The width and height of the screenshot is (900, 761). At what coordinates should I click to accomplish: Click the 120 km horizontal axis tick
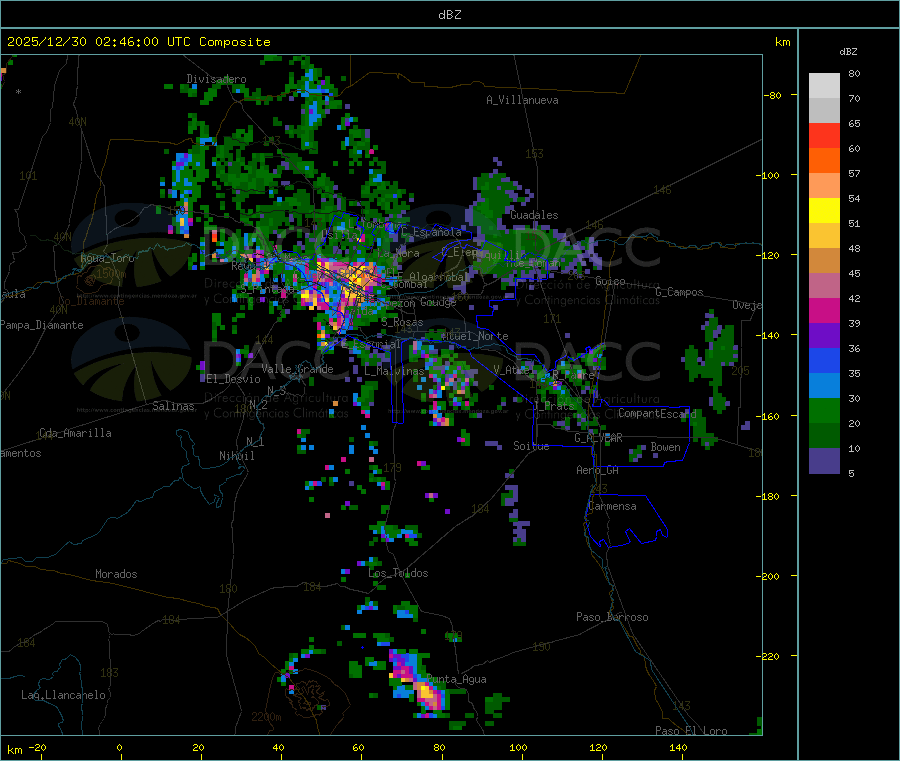coord(598,748)
